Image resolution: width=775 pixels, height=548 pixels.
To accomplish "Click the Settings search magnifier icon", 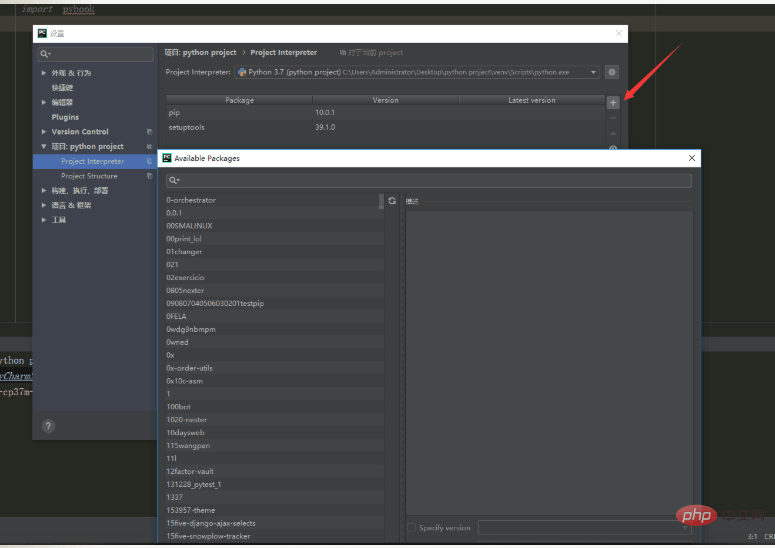I will click(x=45, y=54).
